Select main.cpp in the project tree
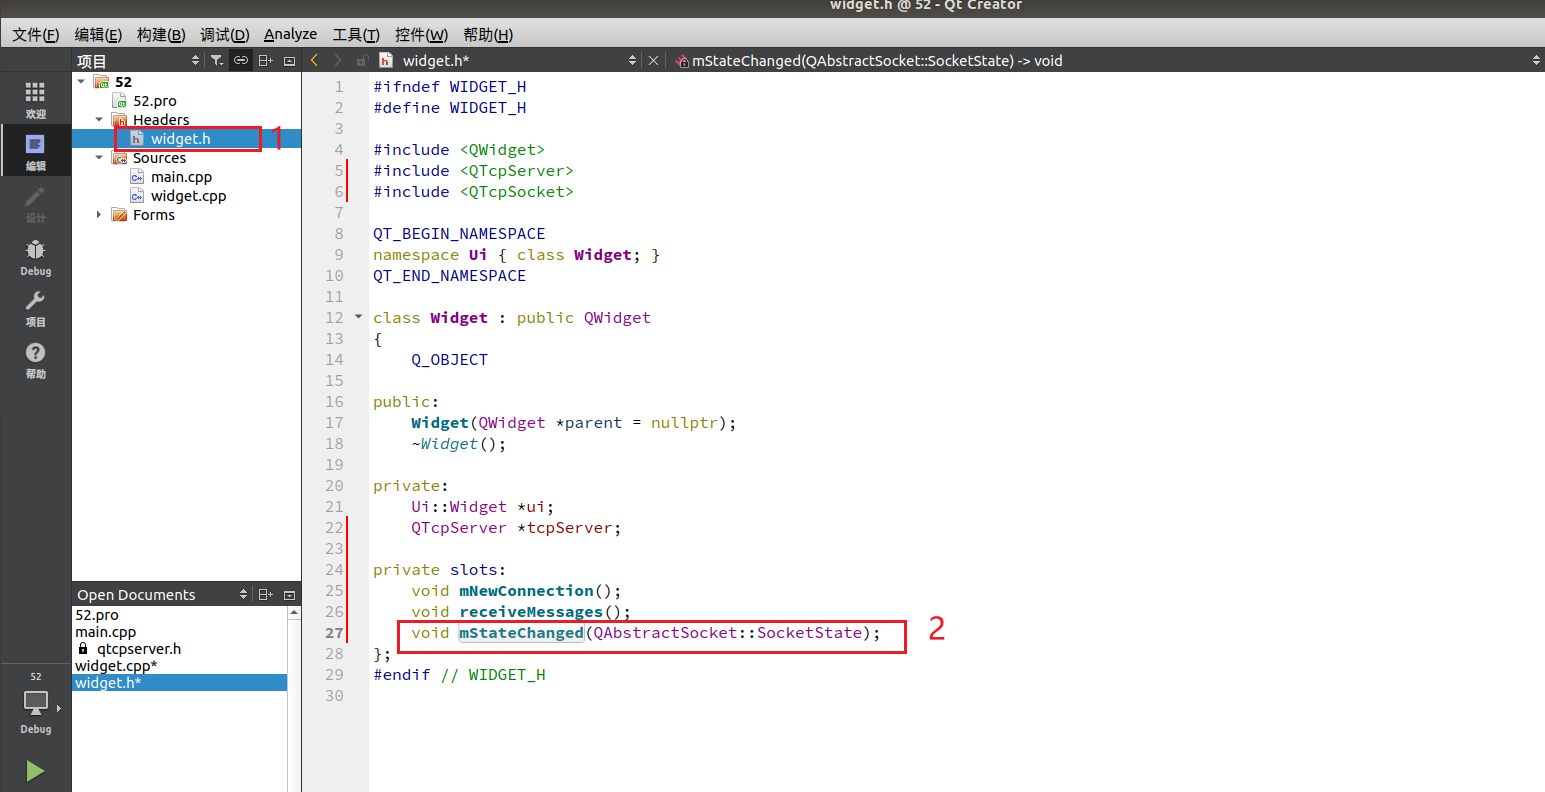The image size is (1545, 792). coord(181,177)
